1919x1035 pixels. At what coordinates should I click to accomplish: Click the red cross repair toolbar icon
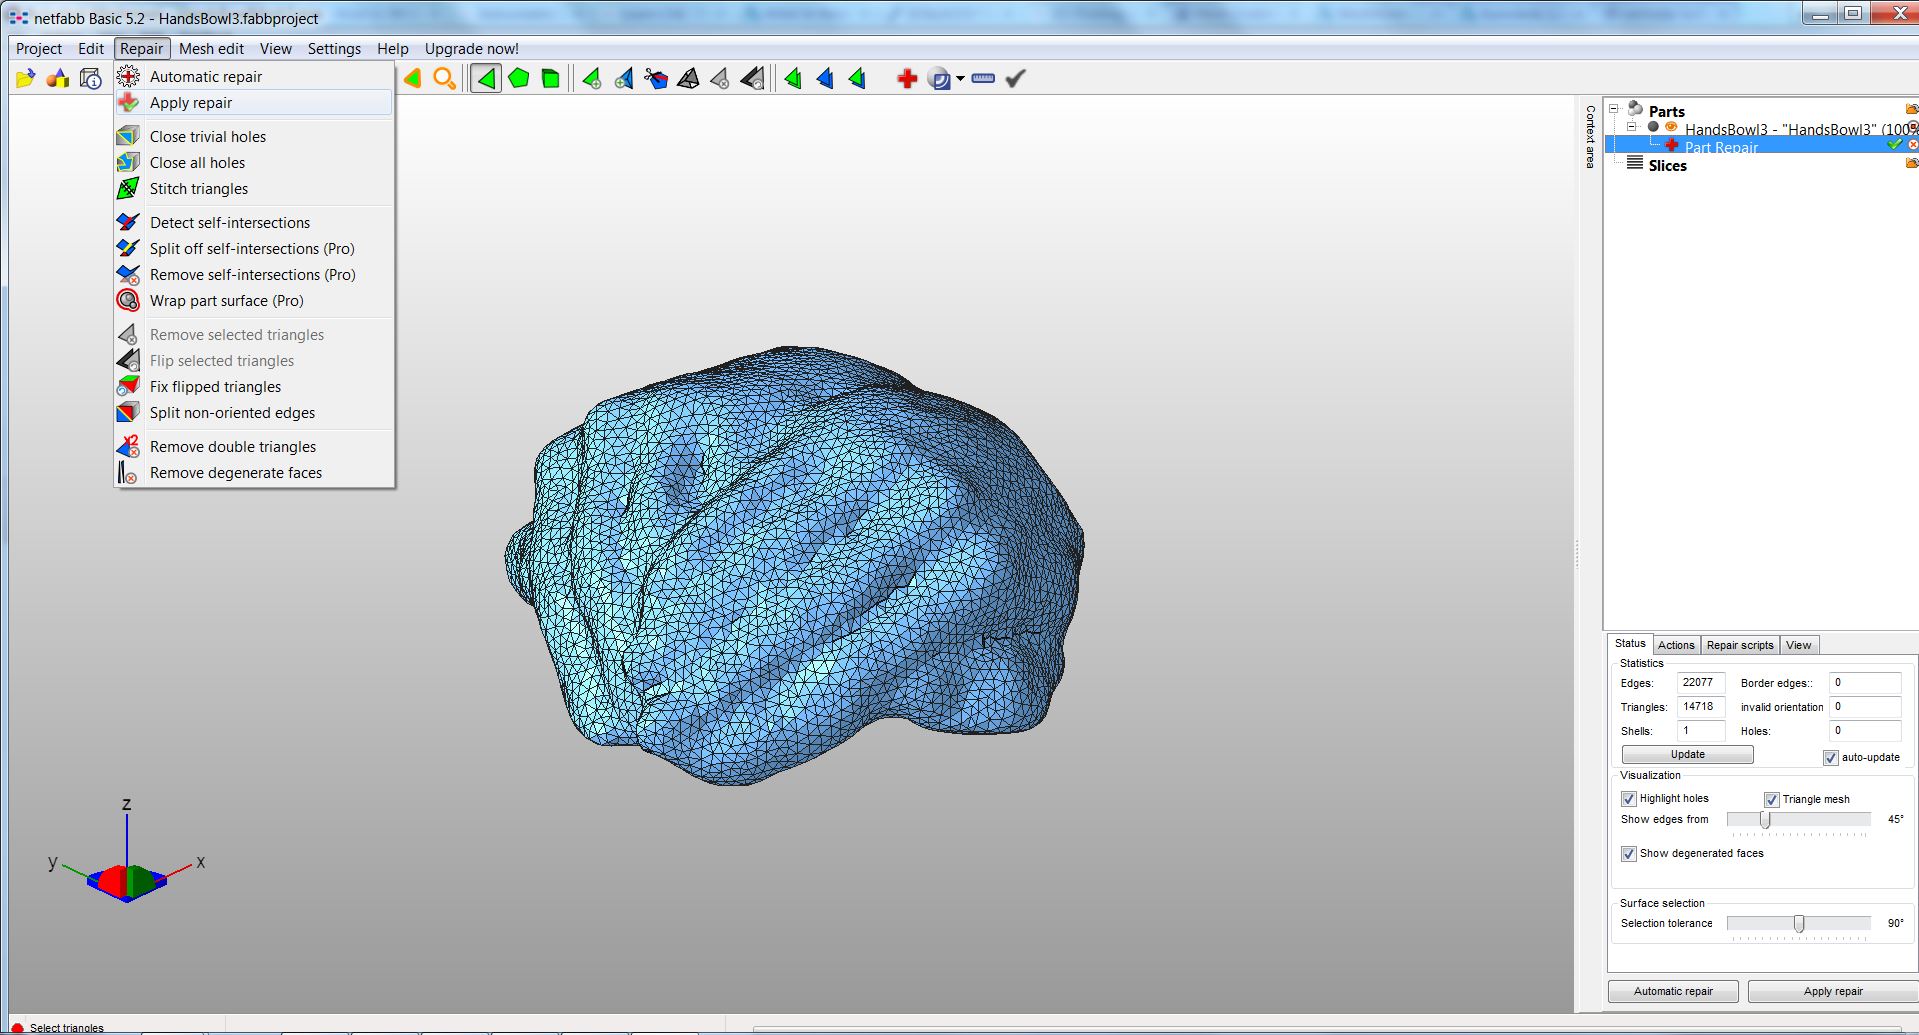(907, 78)
